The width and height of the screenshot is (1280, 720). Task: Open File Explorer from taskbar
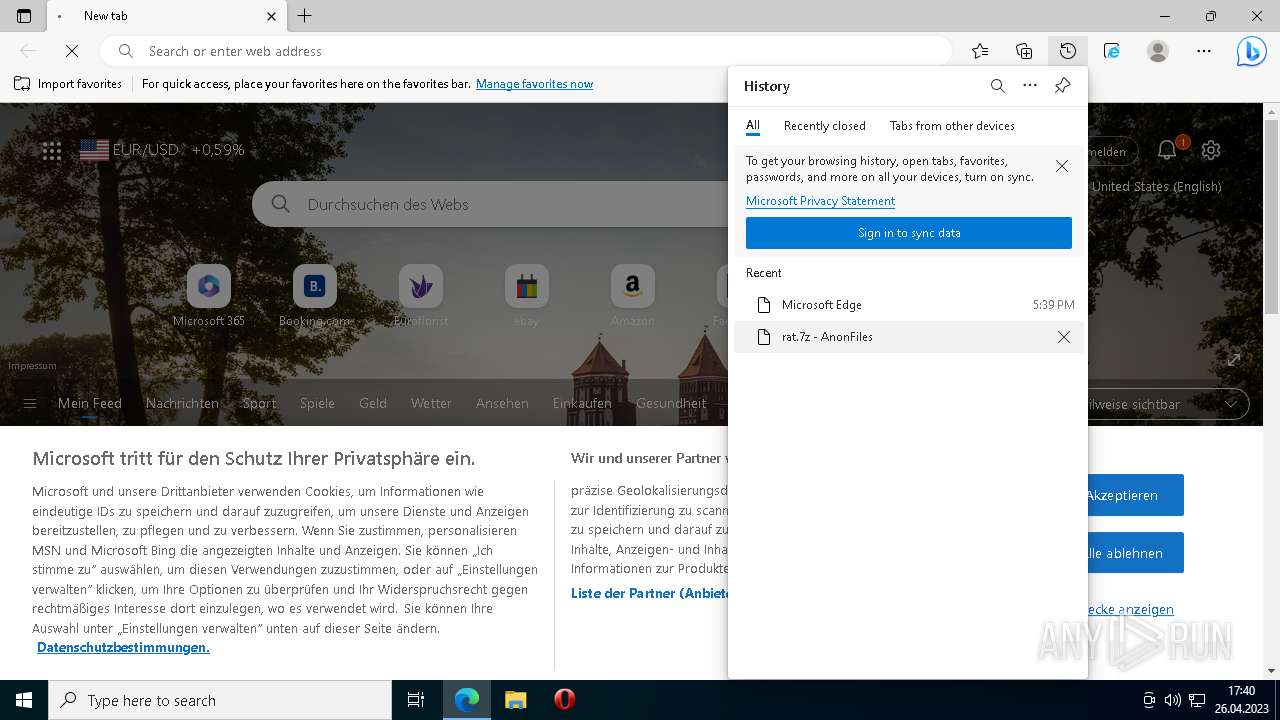click(515, 700)
